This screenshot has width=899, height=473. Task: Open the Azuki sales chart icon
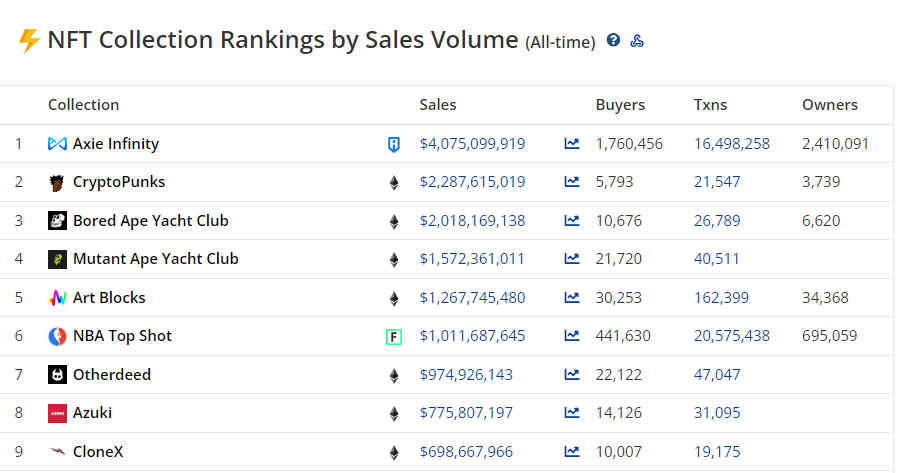click(572, 412)
